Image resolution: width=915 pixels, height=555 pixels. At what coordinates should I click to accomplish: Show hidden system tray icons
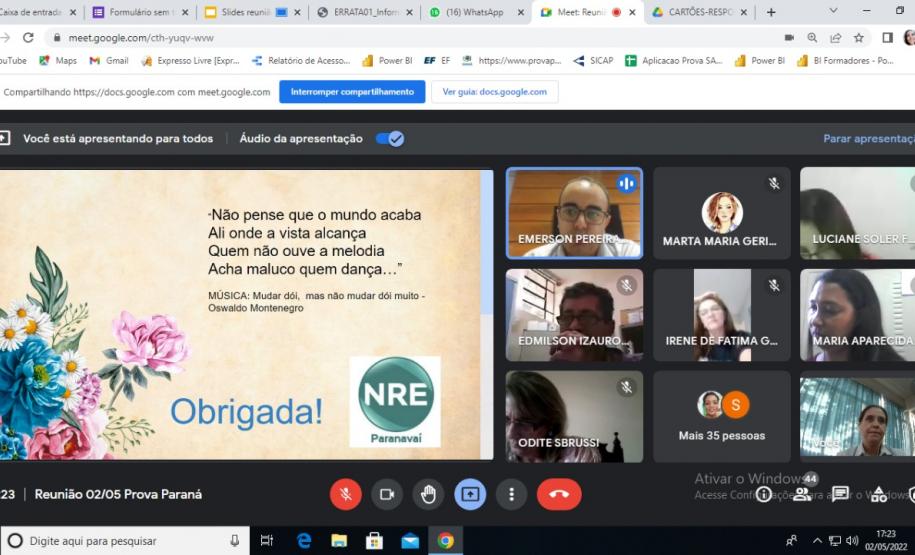coord(818,541)
